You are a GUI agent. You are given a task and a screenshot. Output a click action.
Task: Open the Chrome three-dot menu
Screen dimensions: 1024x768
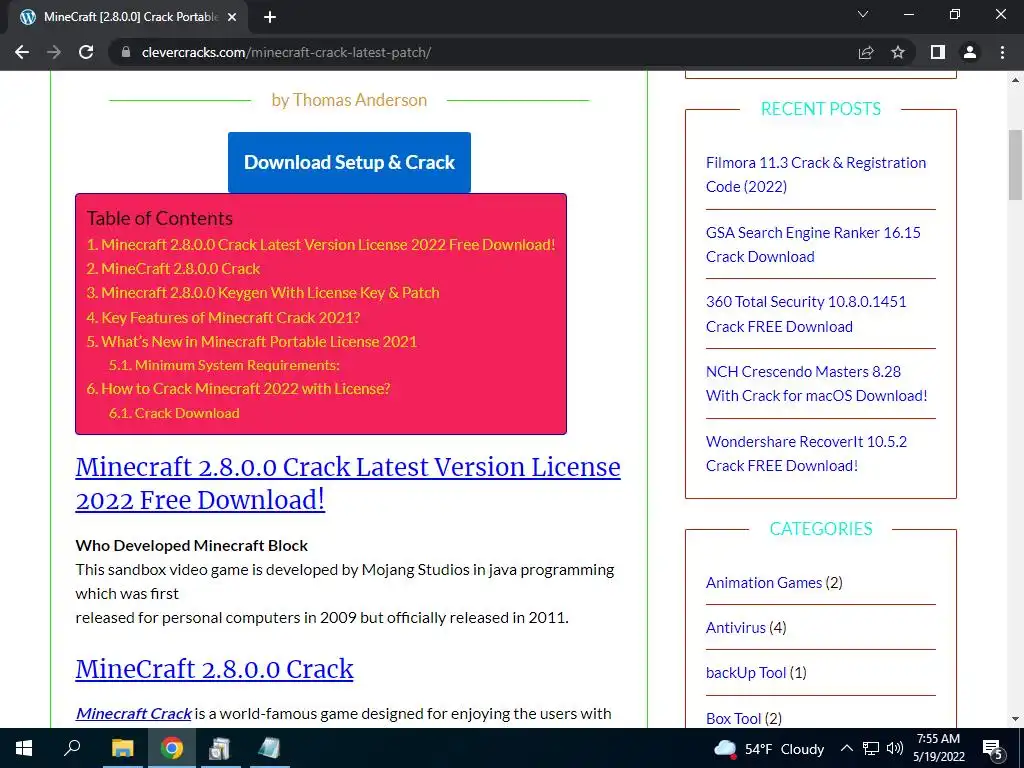pos(1002,52)
